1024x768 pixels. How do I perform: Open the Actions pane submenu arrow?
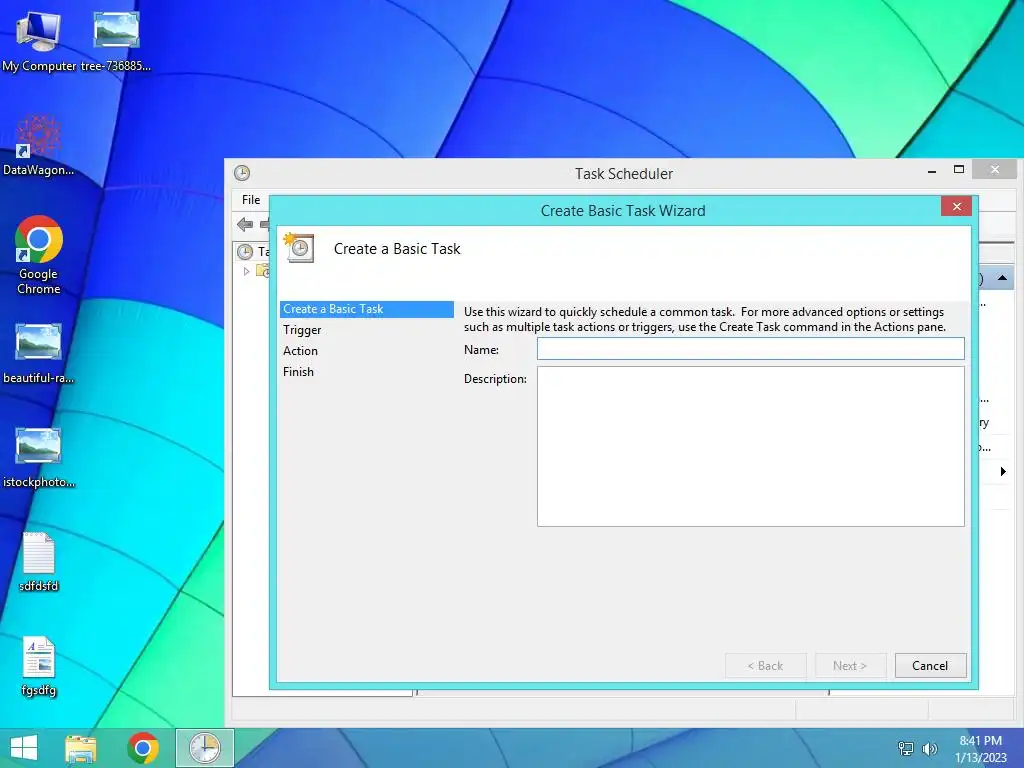point(1003,472)
